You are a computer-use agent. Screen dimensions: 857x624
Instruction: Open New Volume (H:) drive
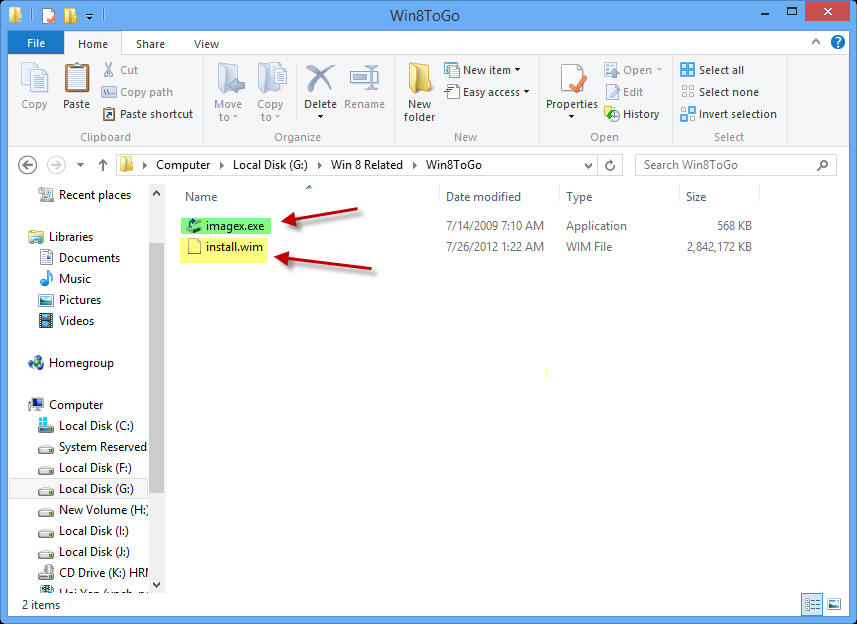click(92, 510)
